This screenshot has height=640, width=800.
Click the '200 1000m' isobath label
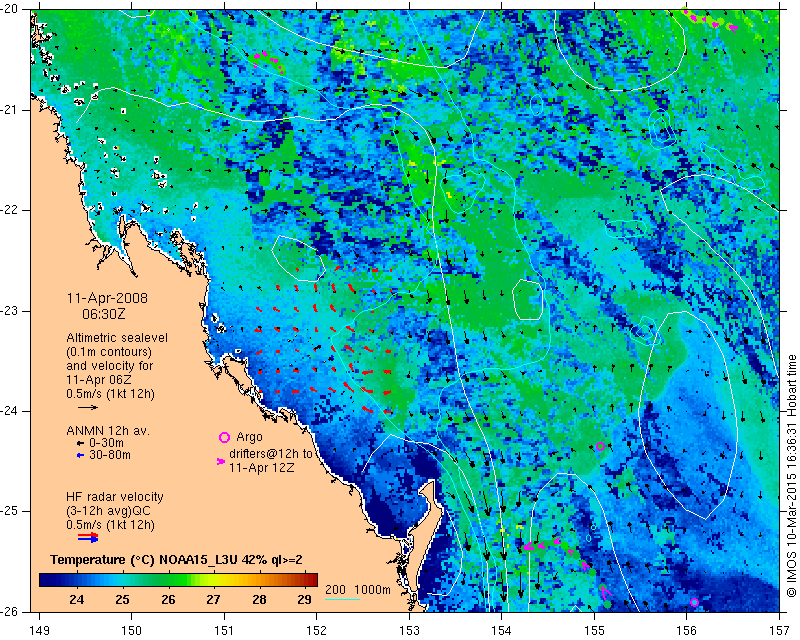(358, 590)
